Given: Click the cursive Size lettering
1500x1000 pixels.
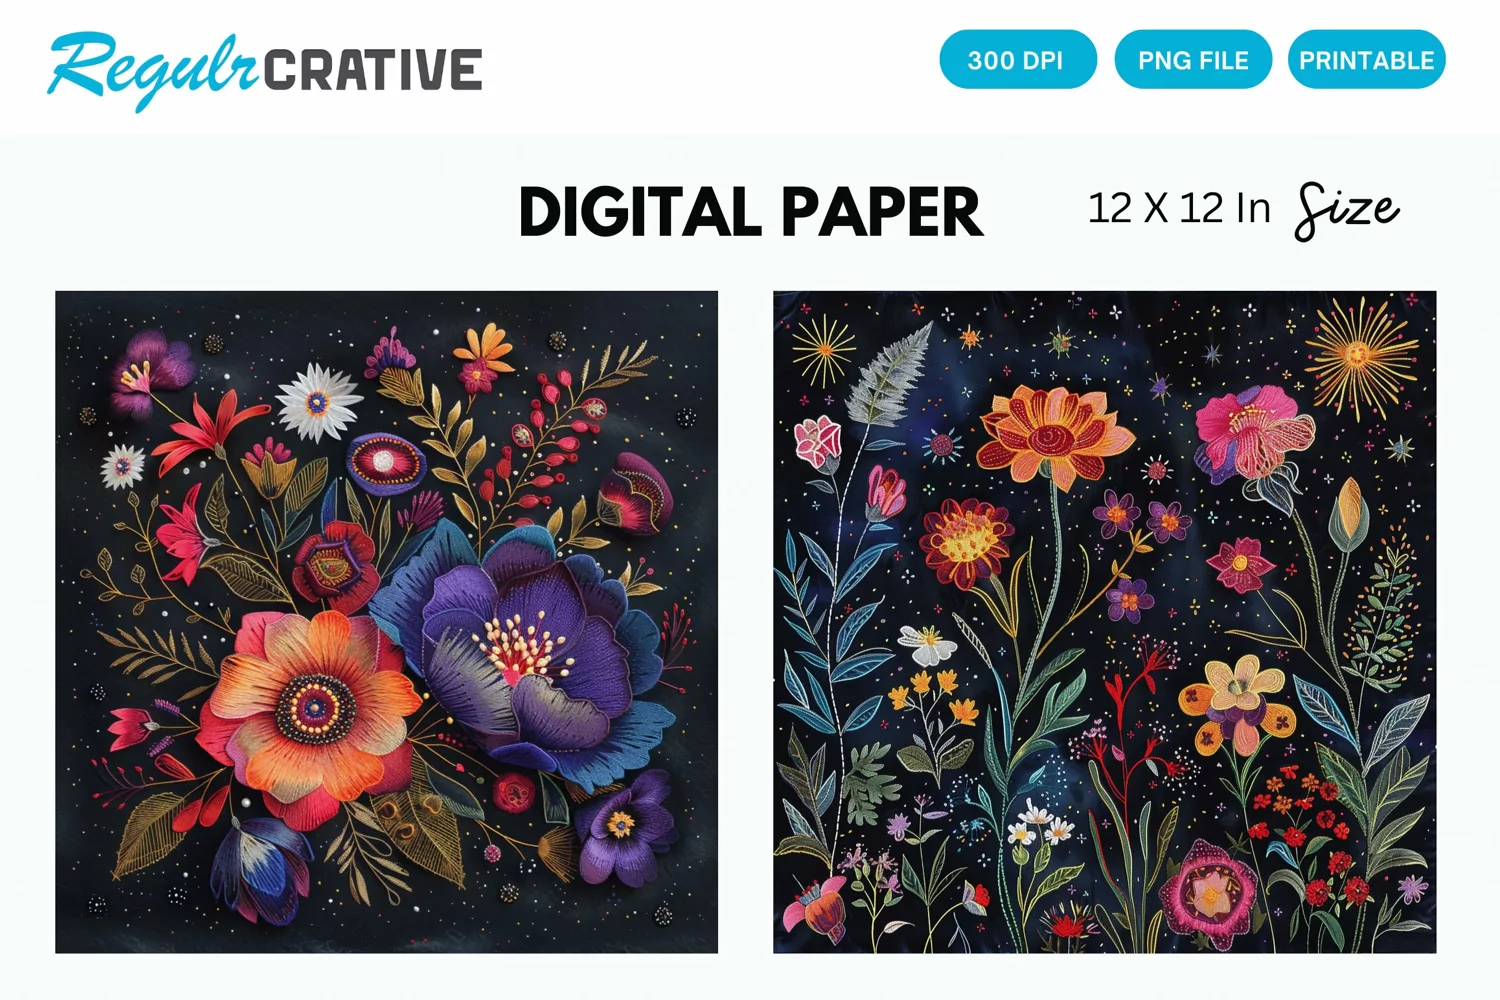Looking at the screenshot, I should pos(1347,211).
